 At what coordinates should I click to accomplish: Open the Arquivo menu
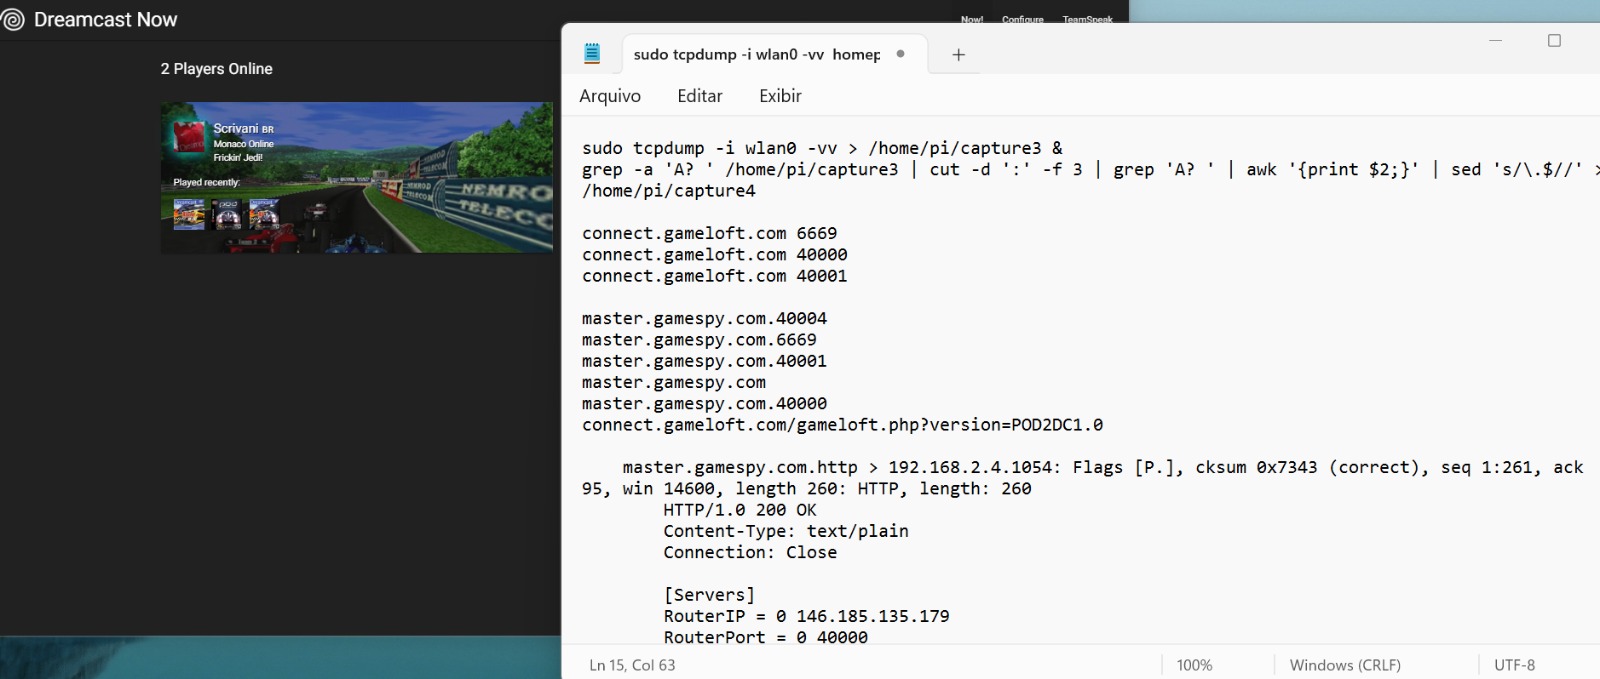tap(610, 96)
